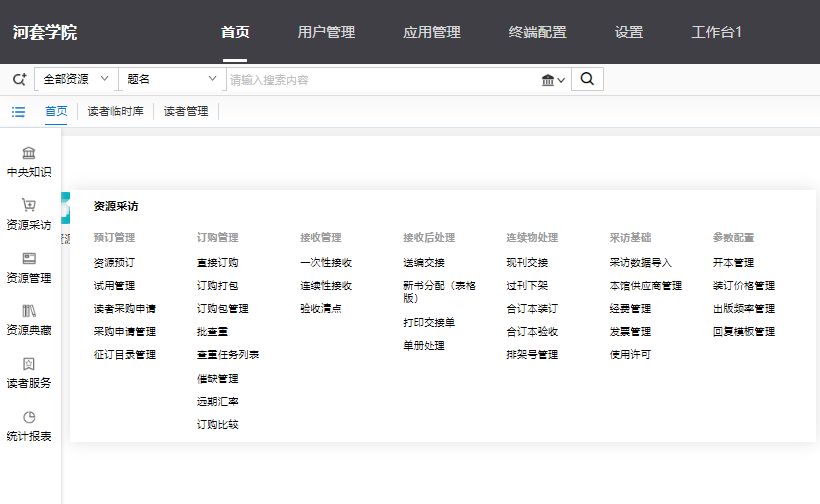Viewport: 820px width, 504px height.
Task: Open the 采访数据导入 link
Action: click(x=640, y=263)
